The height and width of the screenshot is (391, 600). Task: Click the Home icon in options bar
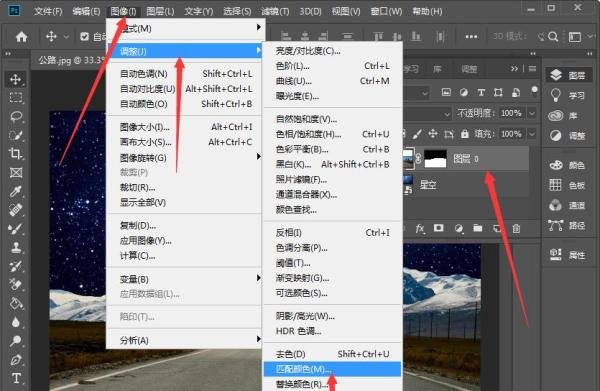[x=21, y=37]
